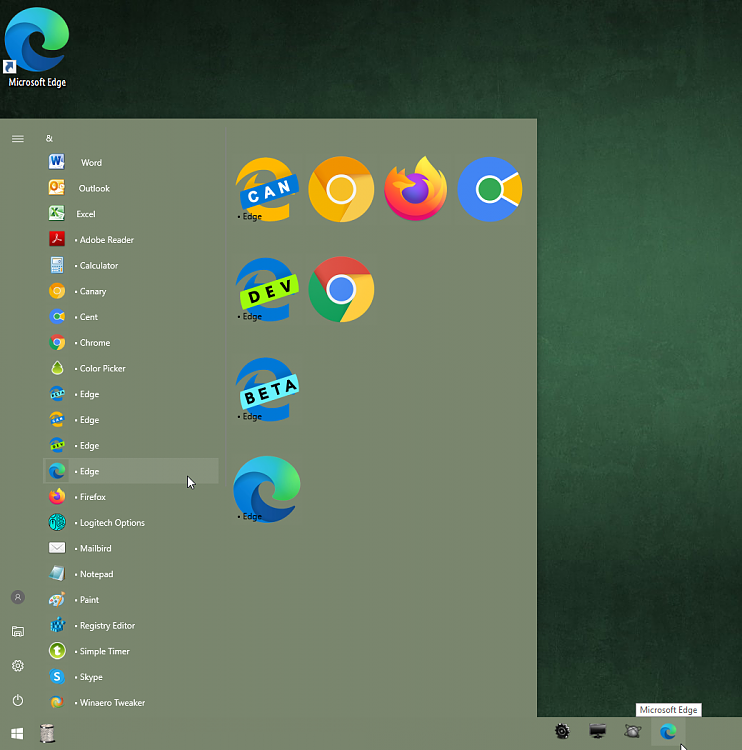This screenshot has width=742, height=750.
Task: Open the Calculator app
Action: (131, 265)
